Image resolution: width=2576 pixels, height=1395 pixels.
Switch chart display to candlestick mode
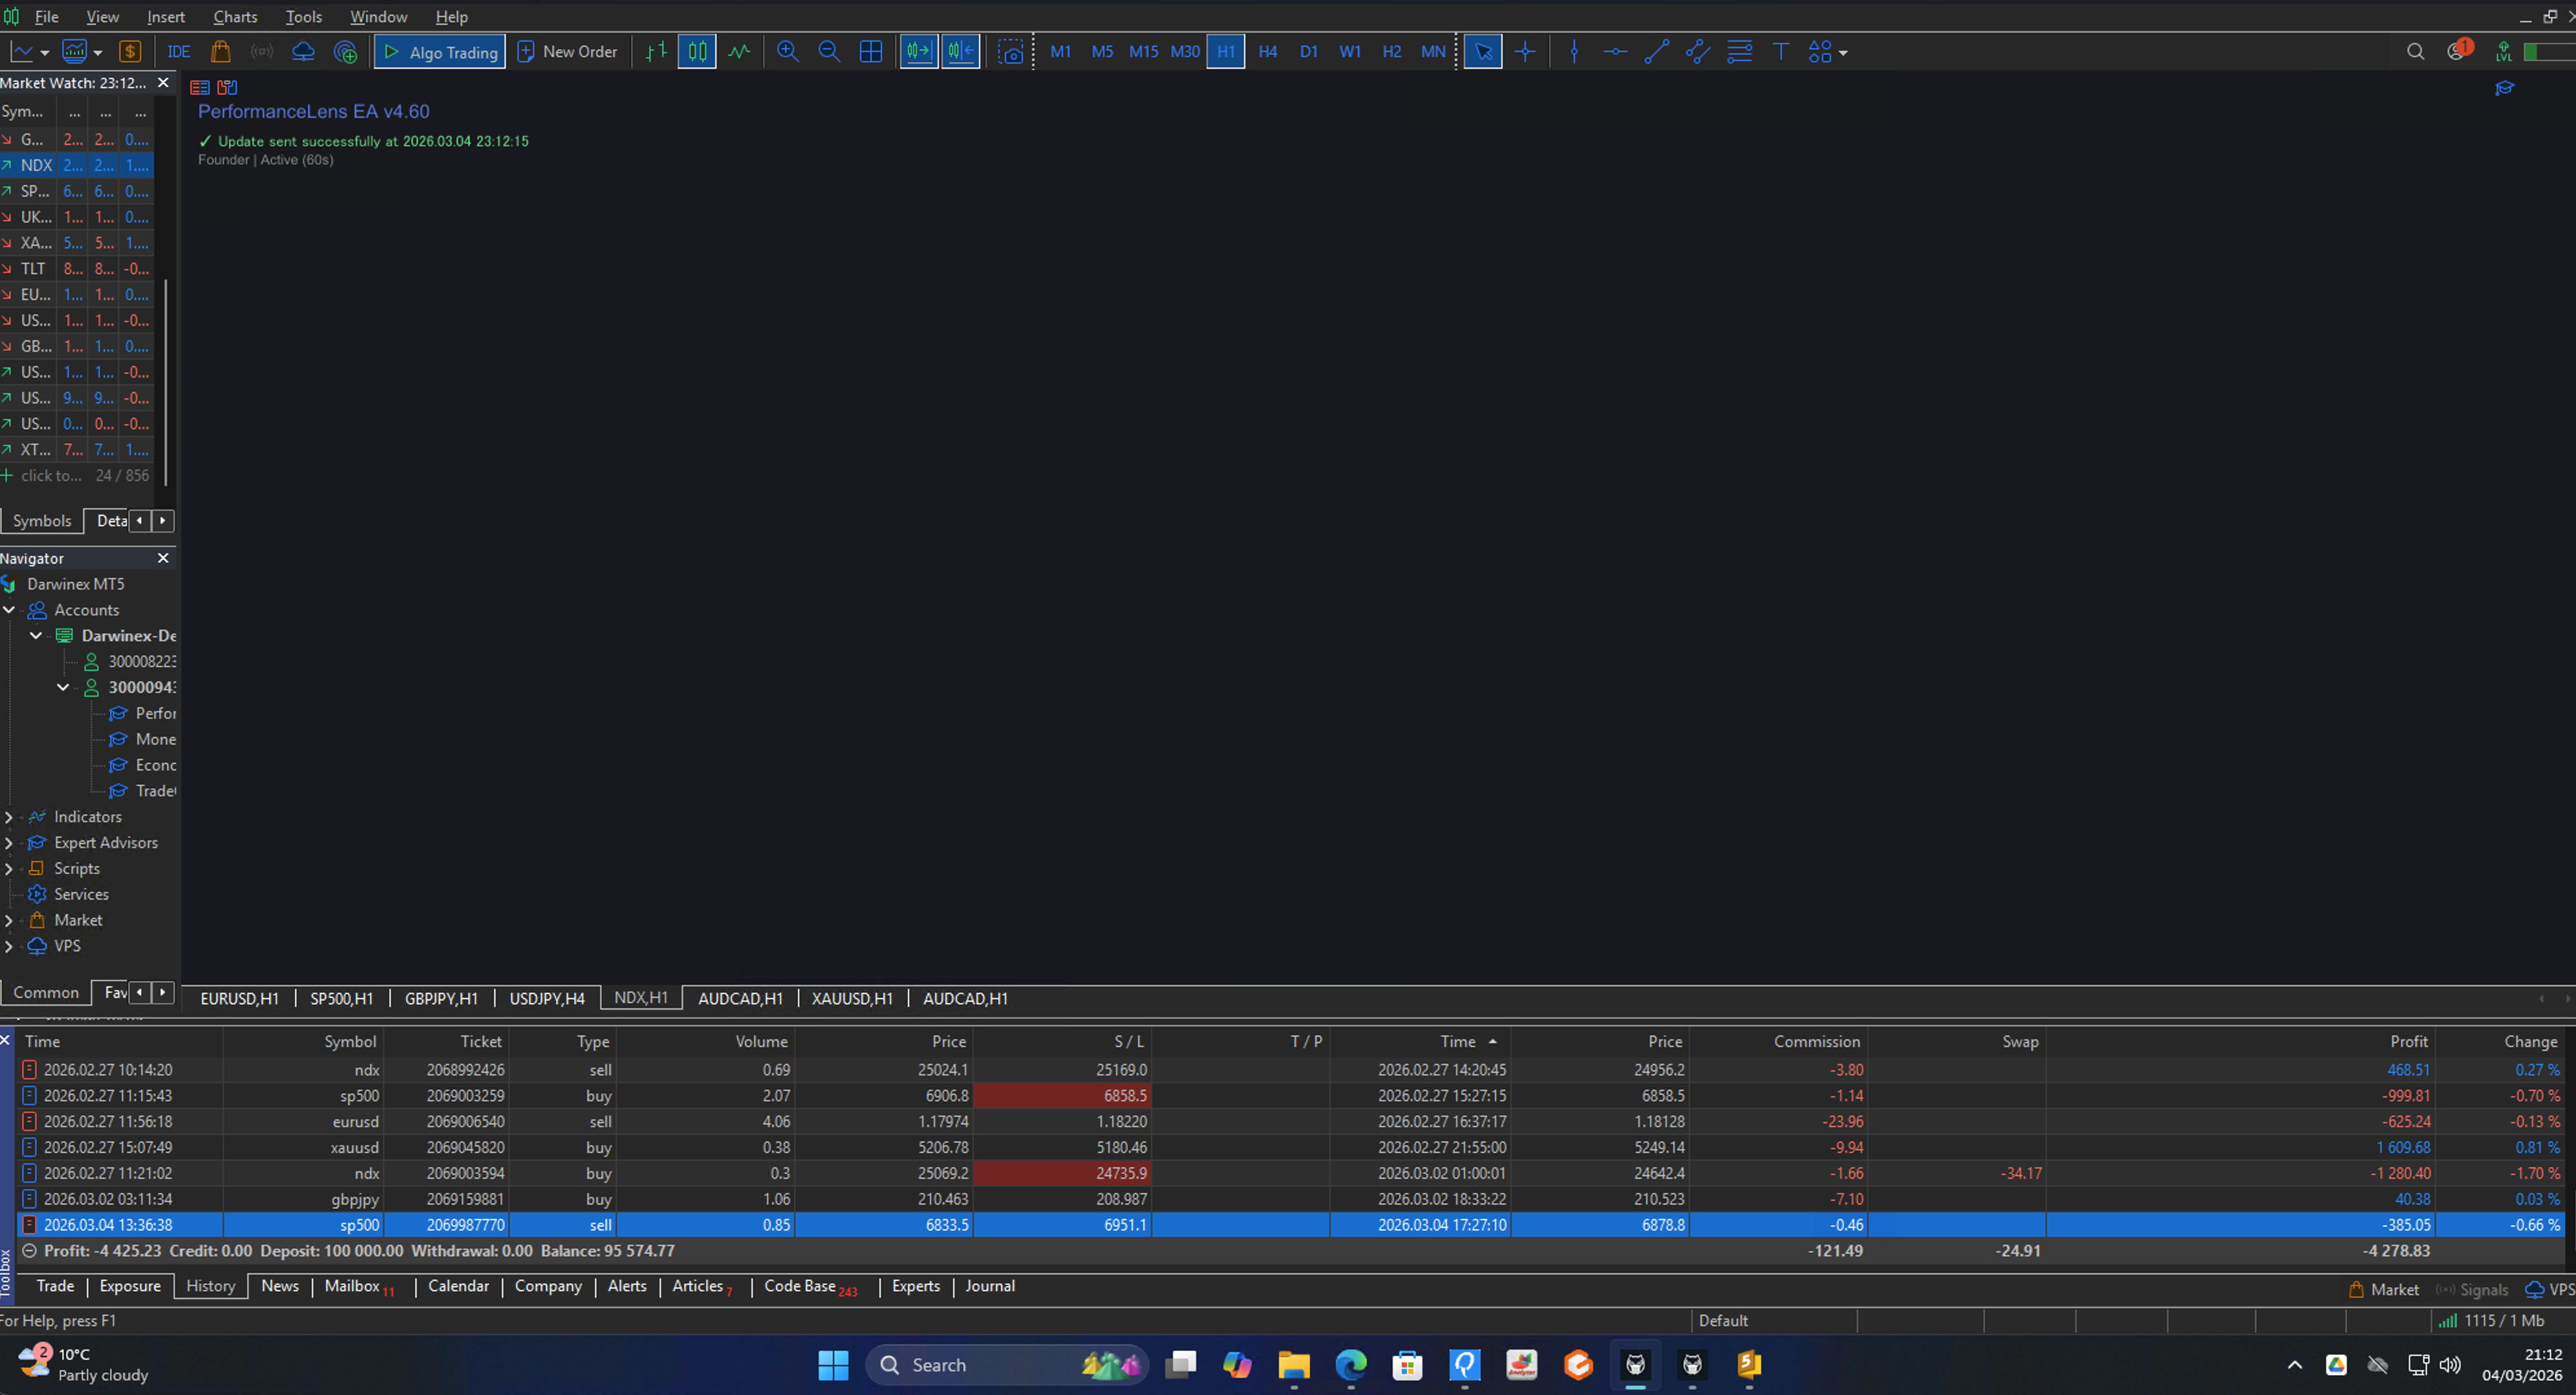point(696,51)
